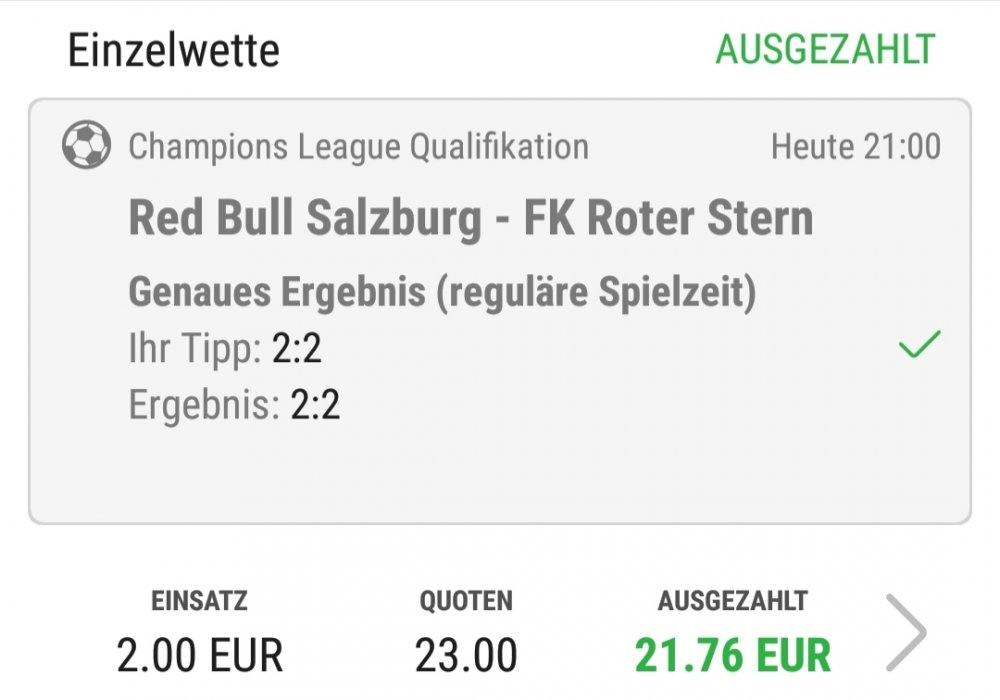Tap the Einzelwette heading
The image size is (1000, 700).
(173, 50)
